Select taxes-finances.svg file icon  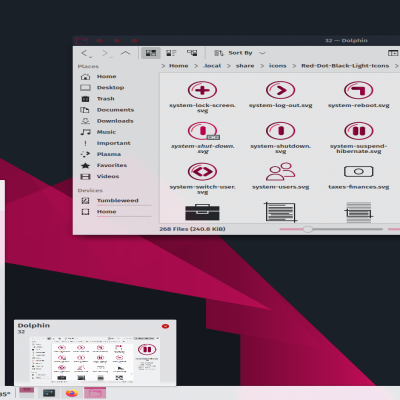click(359, 171)
